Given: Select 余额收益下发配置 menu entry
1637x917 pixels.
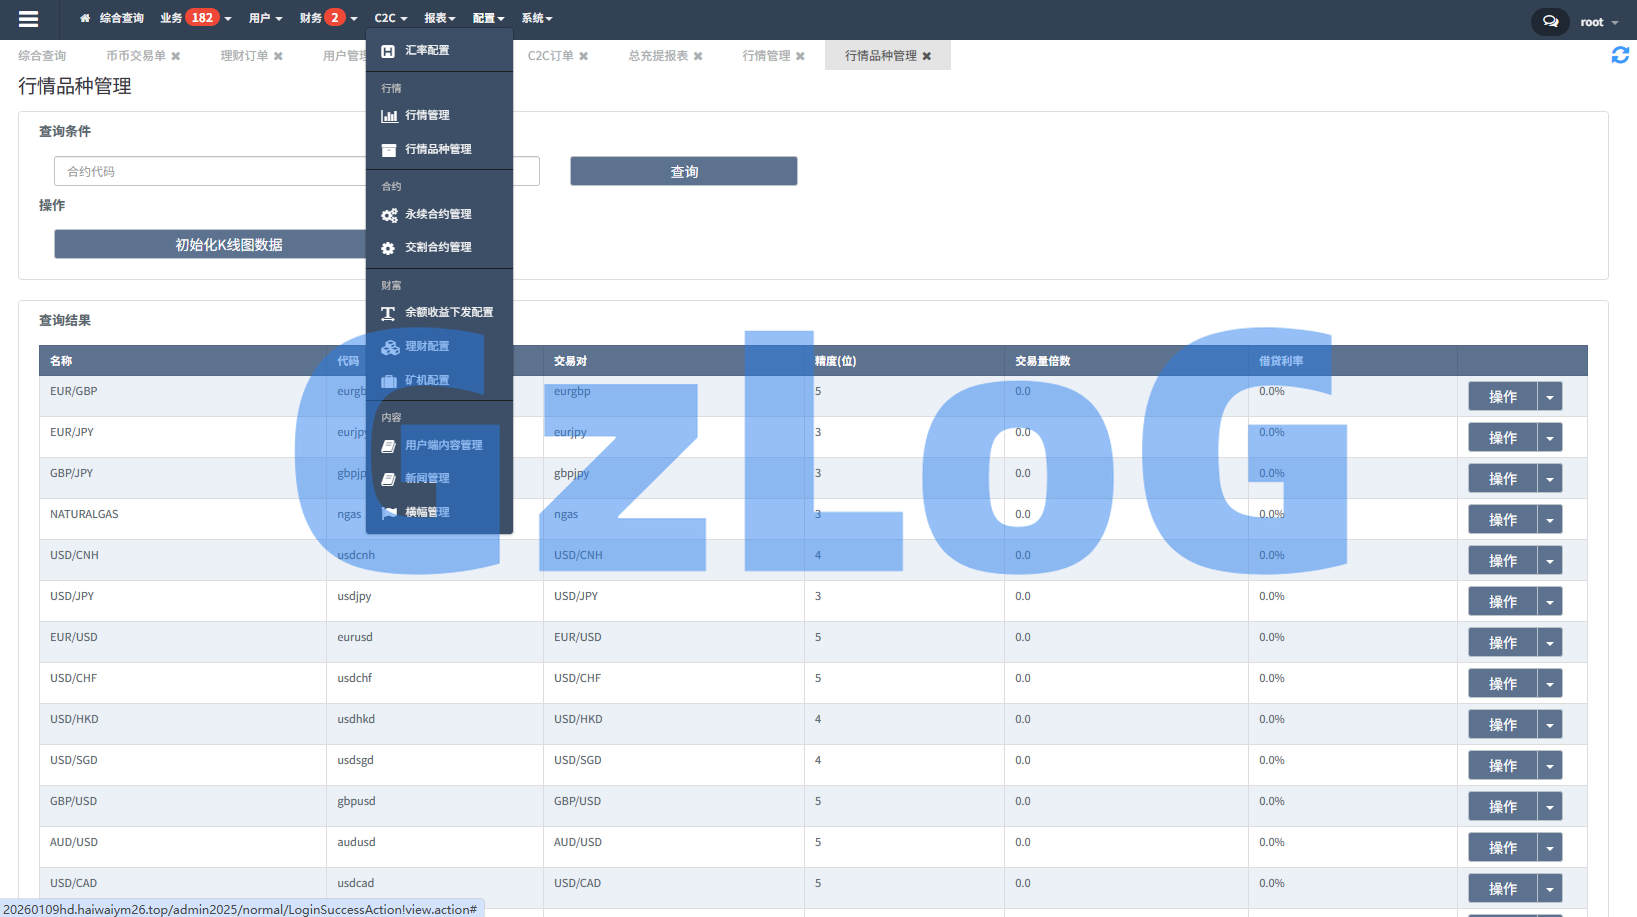Looking at the screenshot, I should pos(448,312).
